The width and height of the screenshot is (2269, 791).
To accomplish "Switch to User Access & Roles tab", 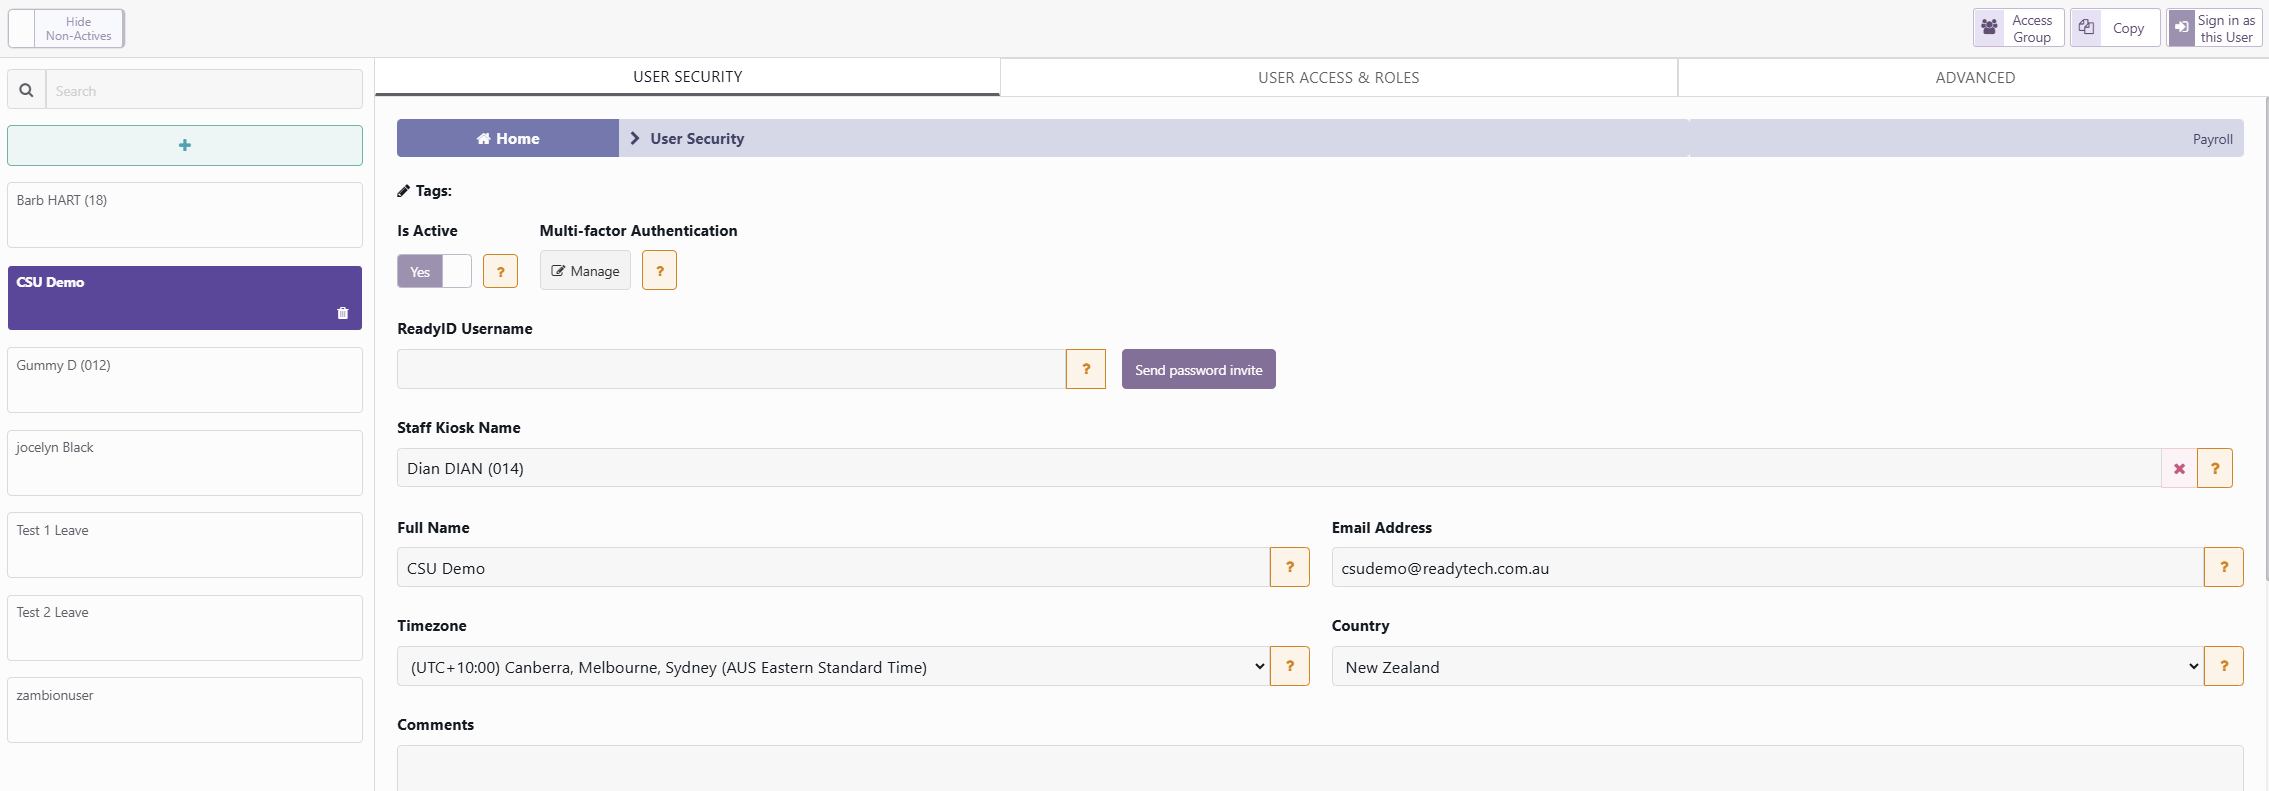I will 1339,78.
